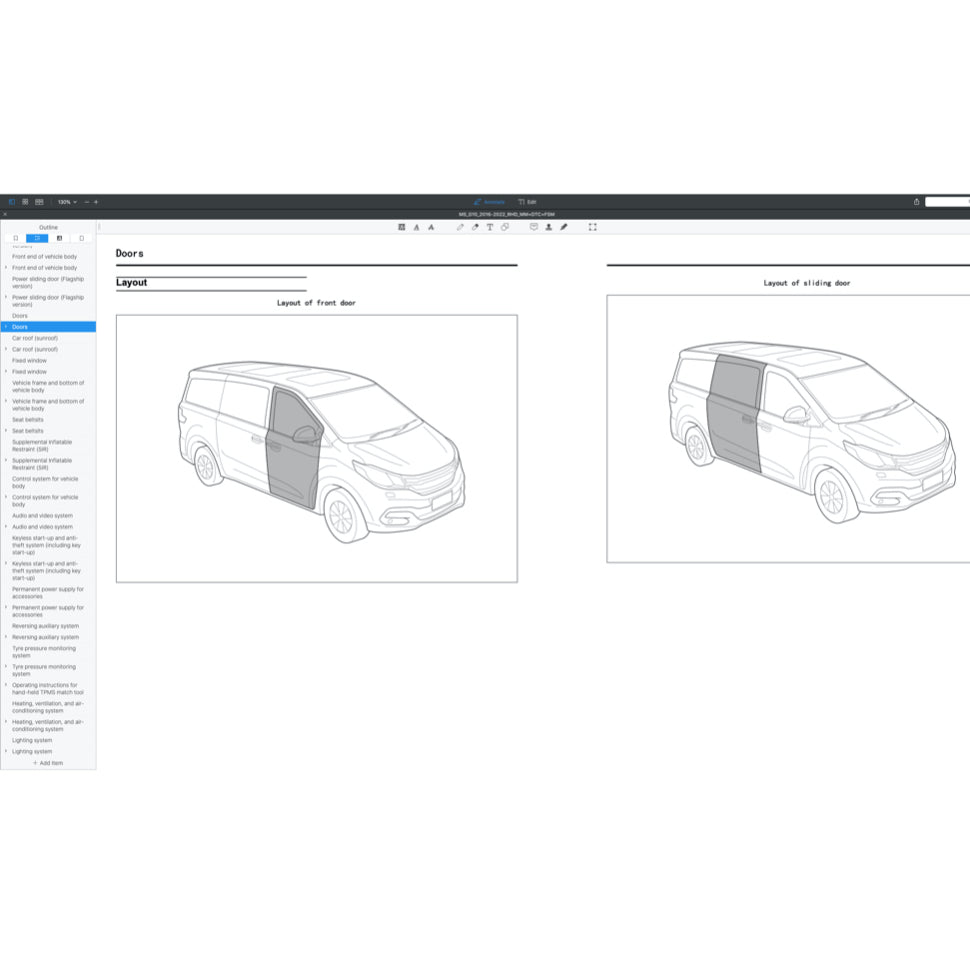This screenshot has width=970, height=970.
Task: Open the stamp tool in the annotation toolbar
Action: pyautogui.click(x=535, y=227)
